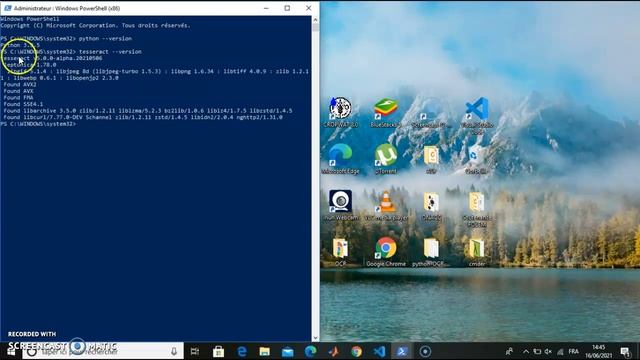Open Microsoft Store from the taskbar
Screen dimensions: 640x360
tap(218, 351)
